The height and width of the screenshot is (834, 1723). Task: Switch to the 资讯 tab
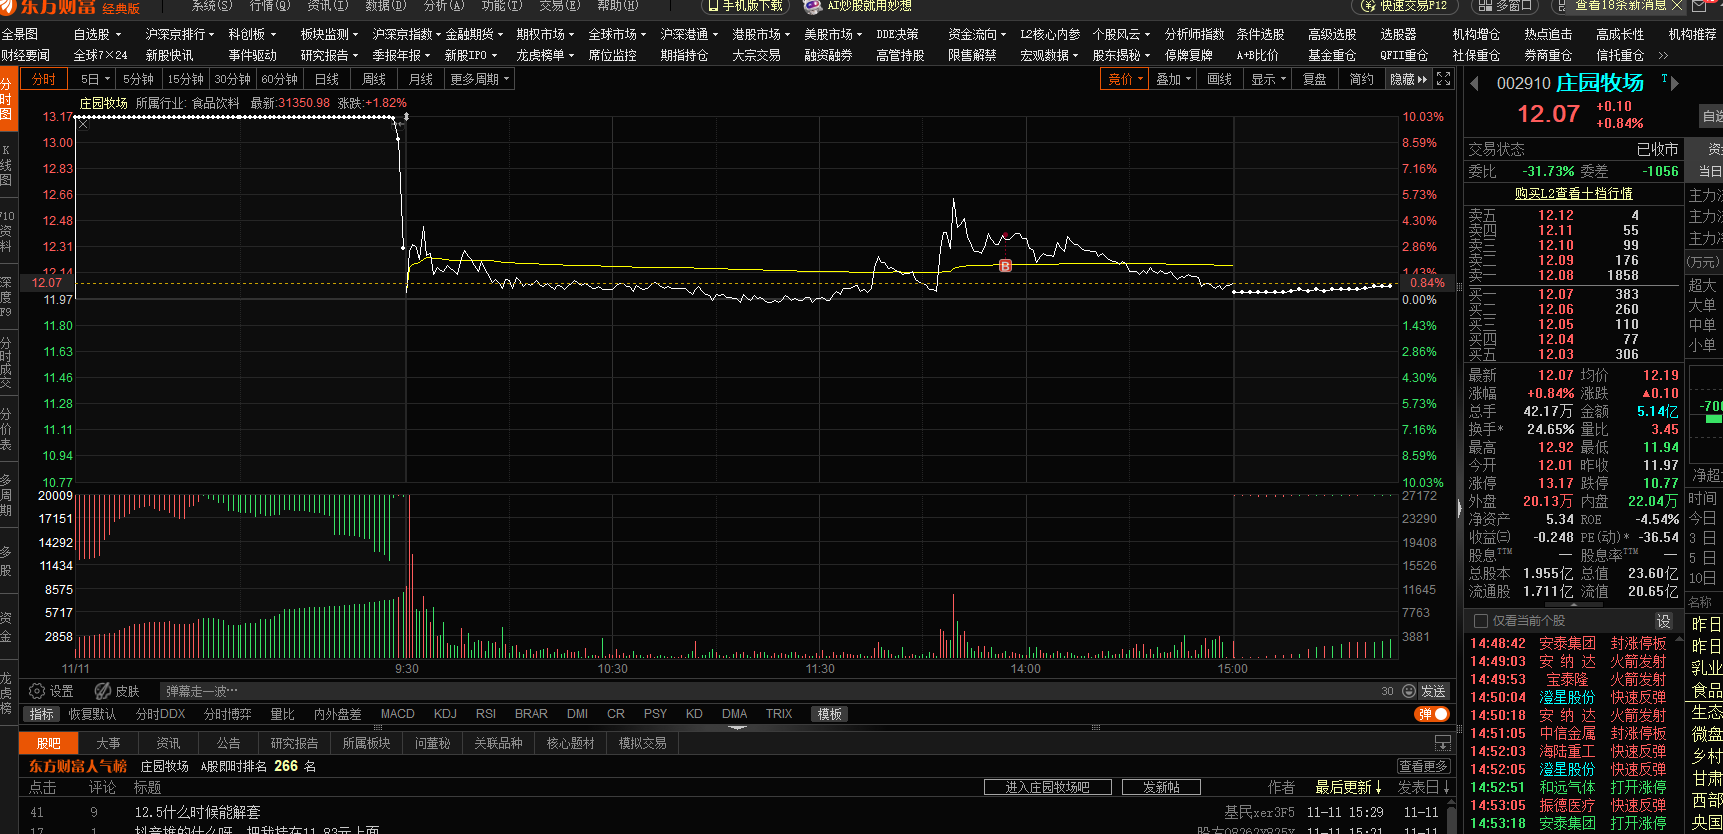tap(168, 743)
